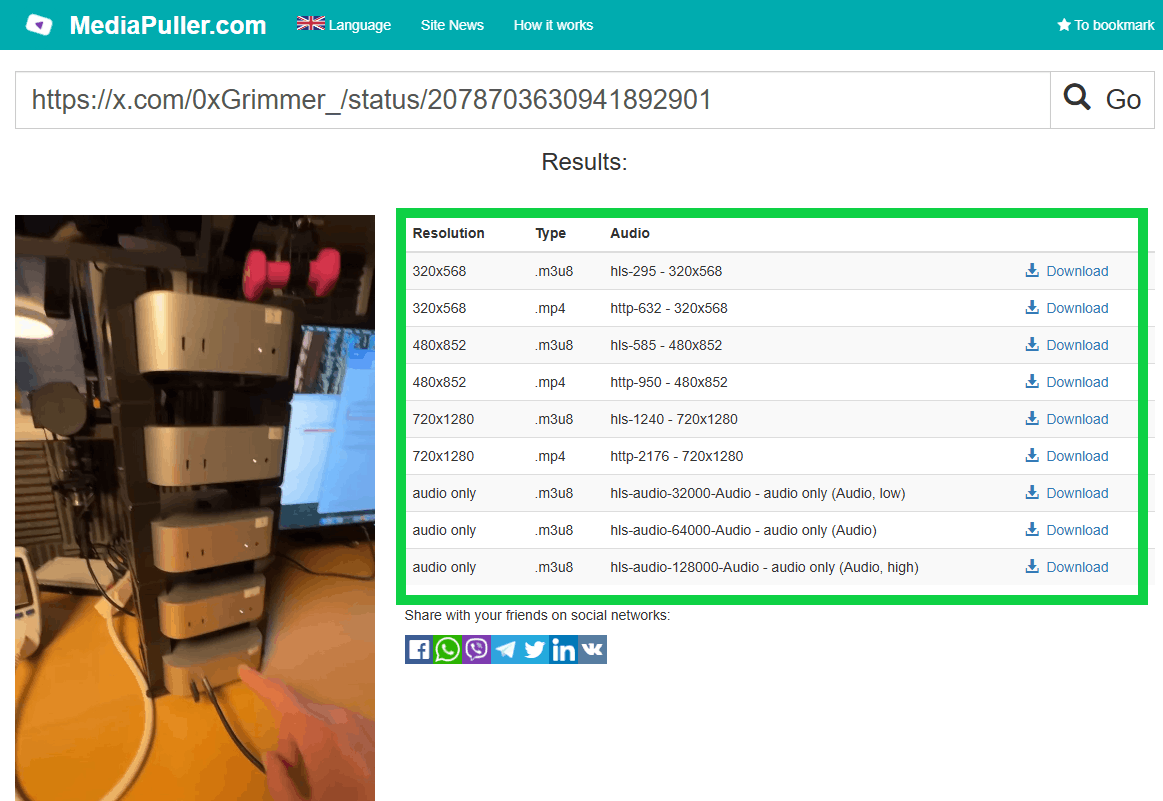The height and width of the screenshot is (801, 1163).
Task: Click the To bookmark star link
Action: (x=1106, y=25)
